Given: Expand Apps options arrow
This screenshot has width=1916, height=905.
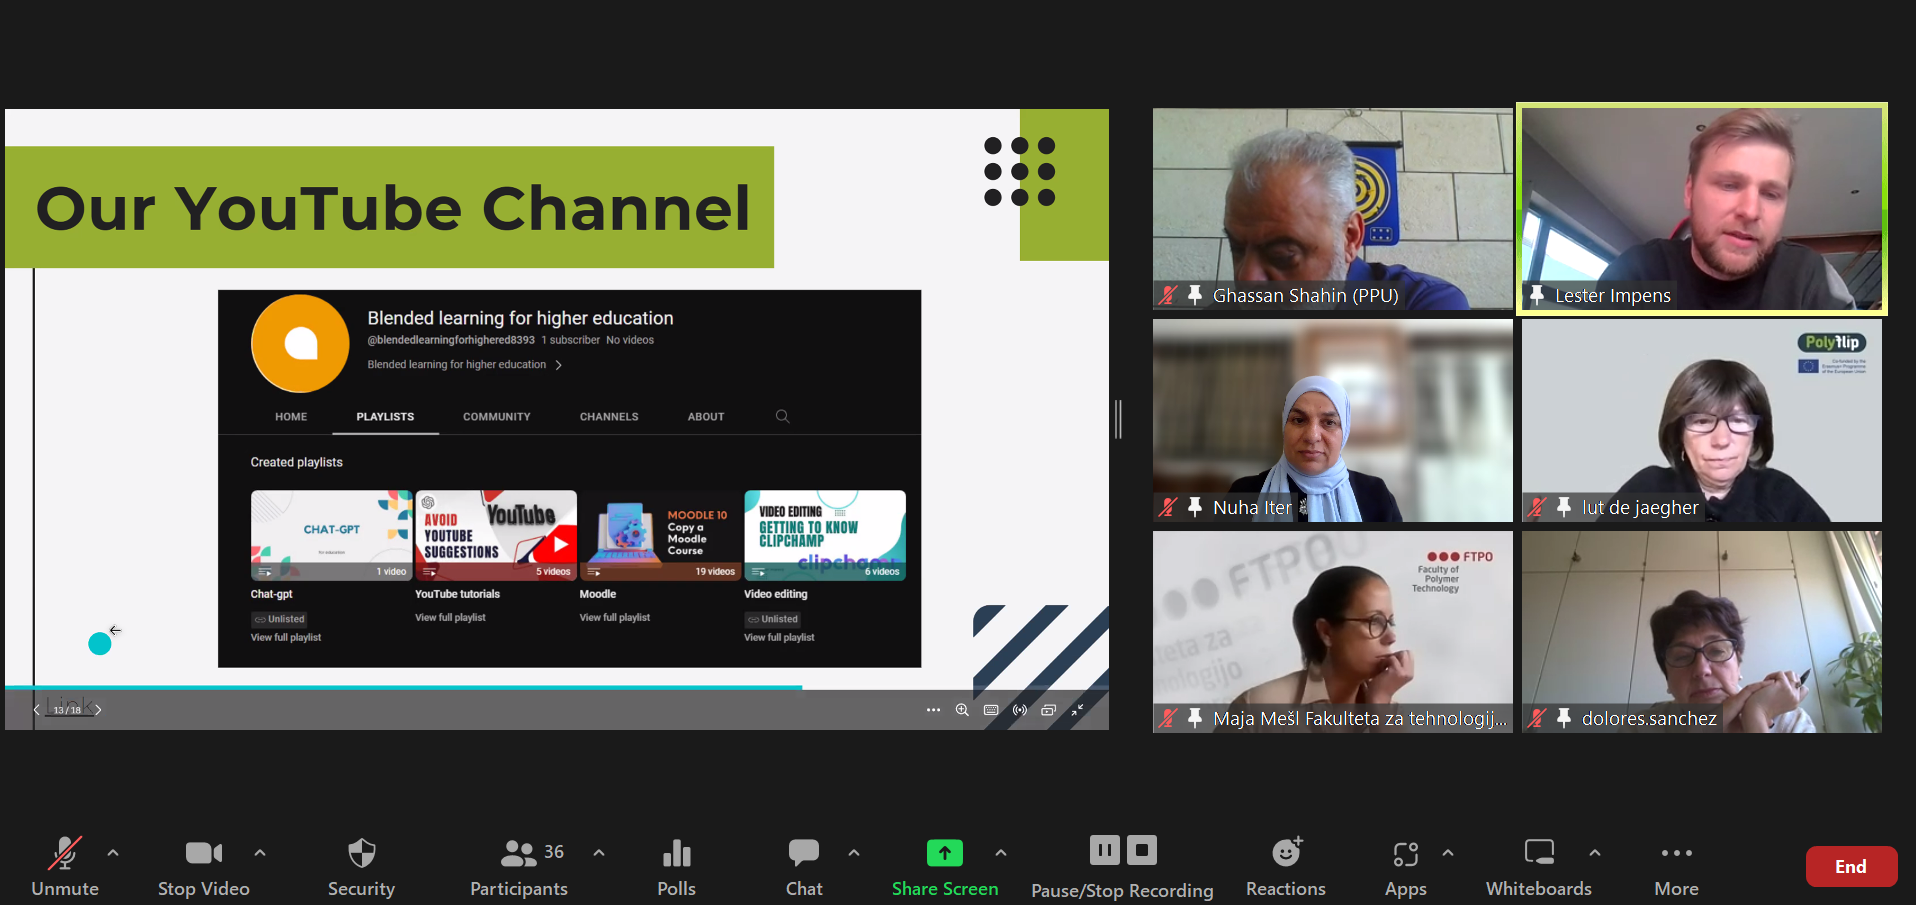Looking at the screenshot, I should click(1448, 853).
